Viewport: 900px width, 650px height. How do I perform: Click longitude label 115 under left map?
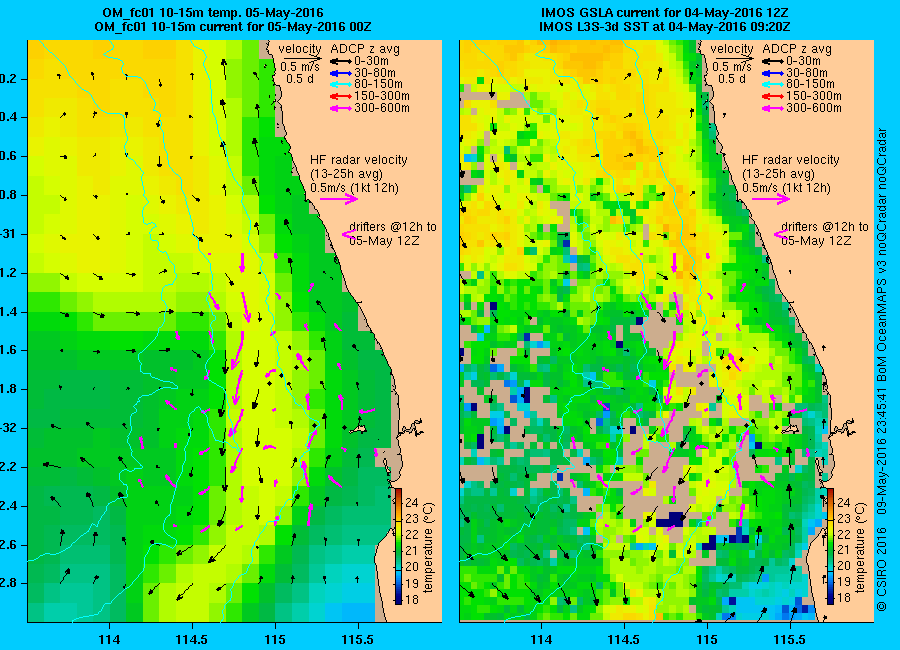(x=275, y=639)
